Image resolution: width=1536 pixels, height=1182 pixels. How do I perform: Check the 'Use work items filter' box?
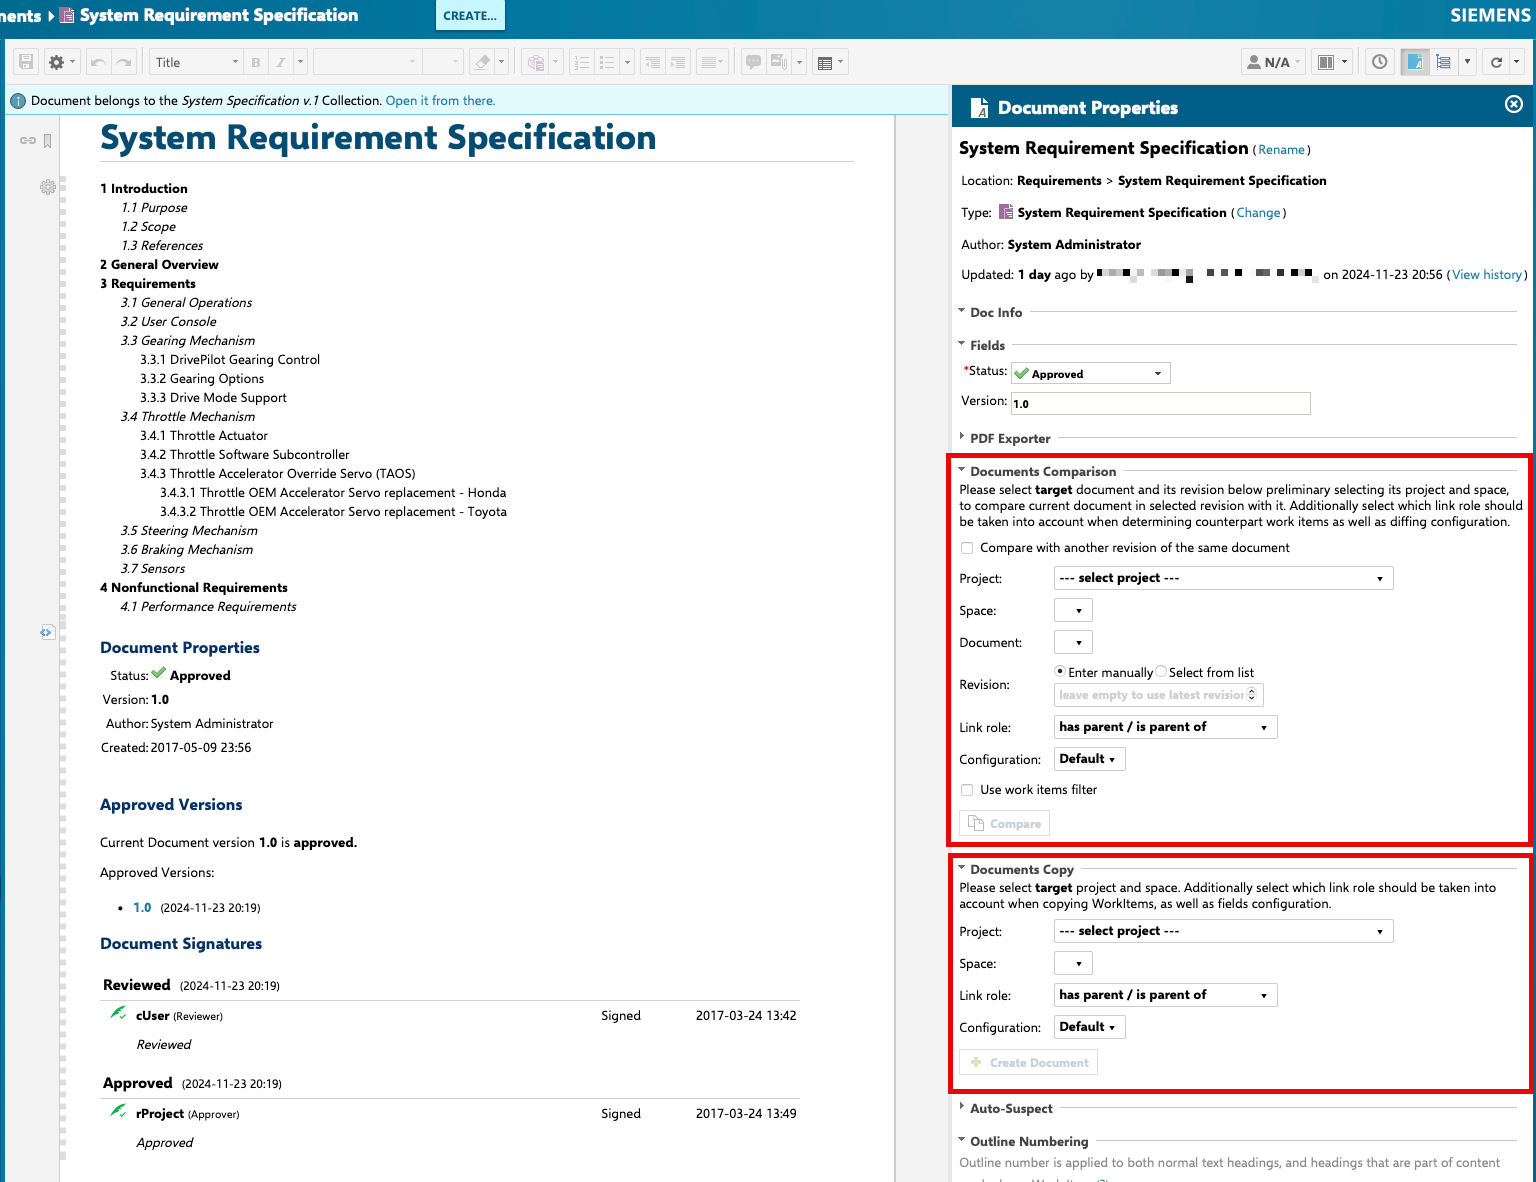pos(967,790)
